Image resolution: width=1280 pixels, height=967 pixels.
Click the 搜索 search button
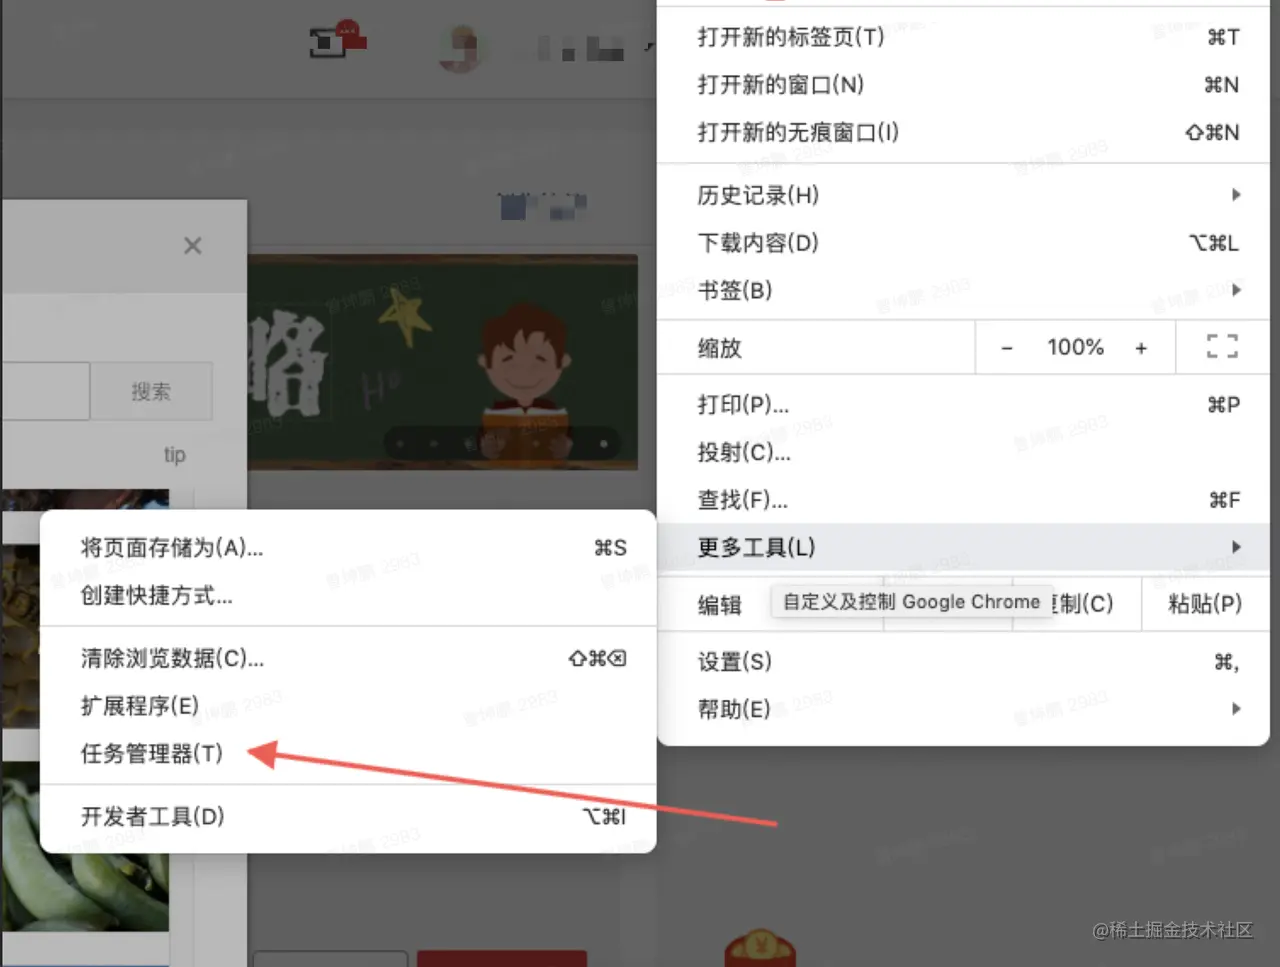click(x=151, y=391)
